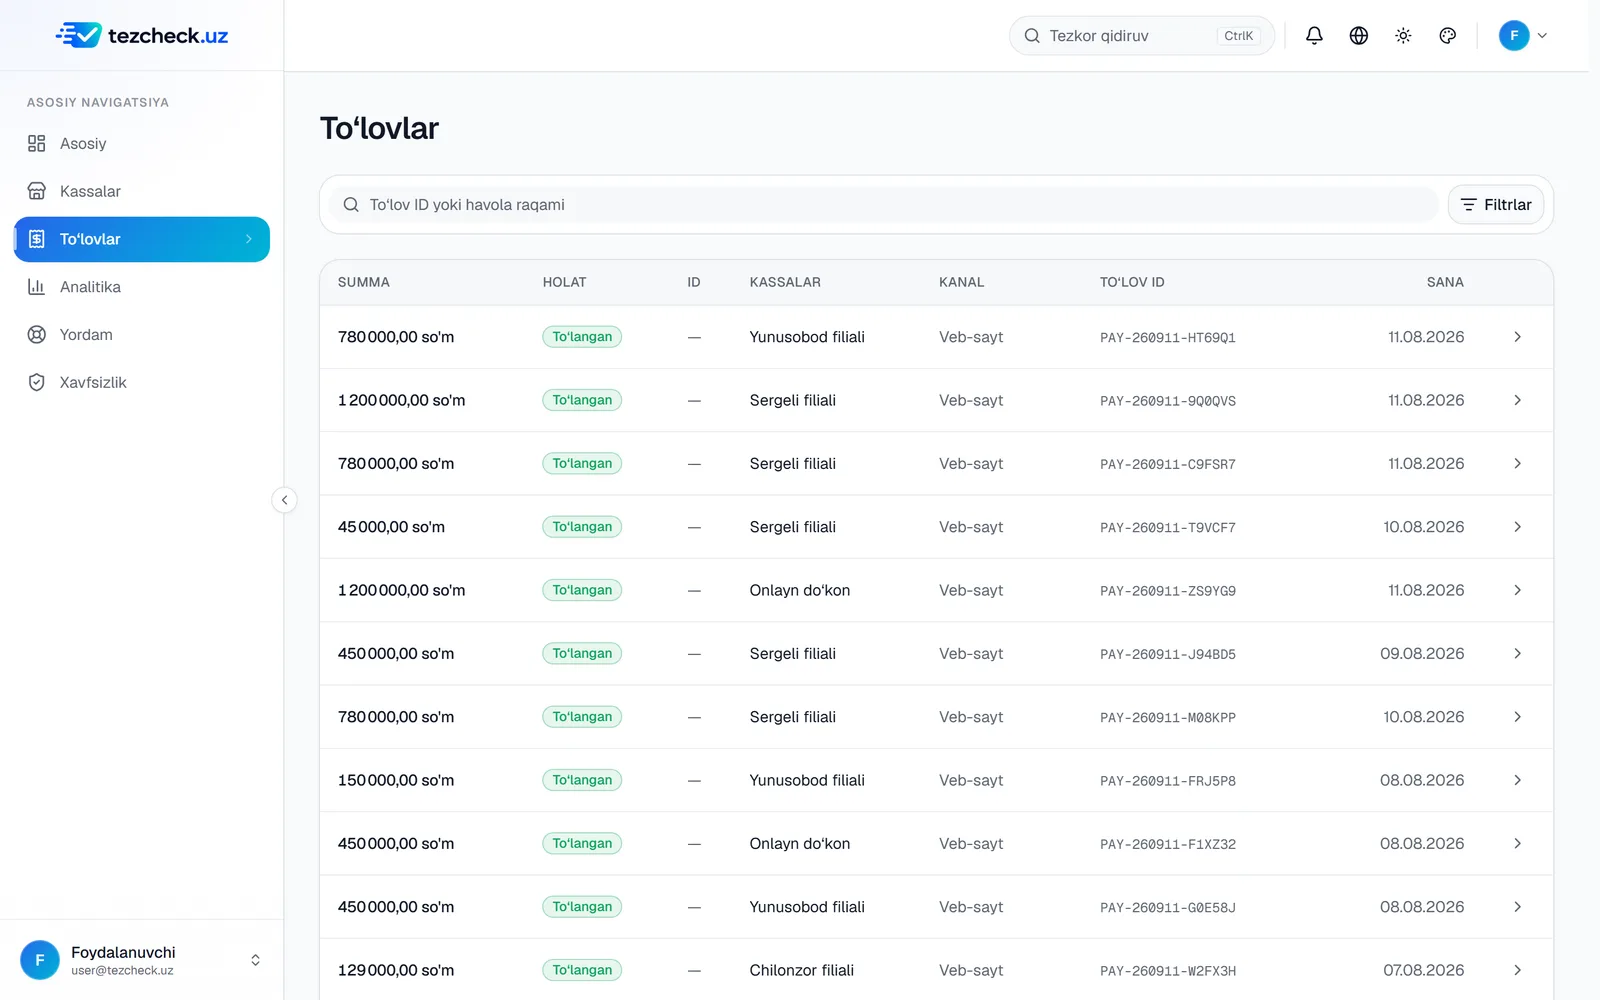
Task: Select payment ID PAY-260911-ZS9YG9
Action: point(1168,591)
